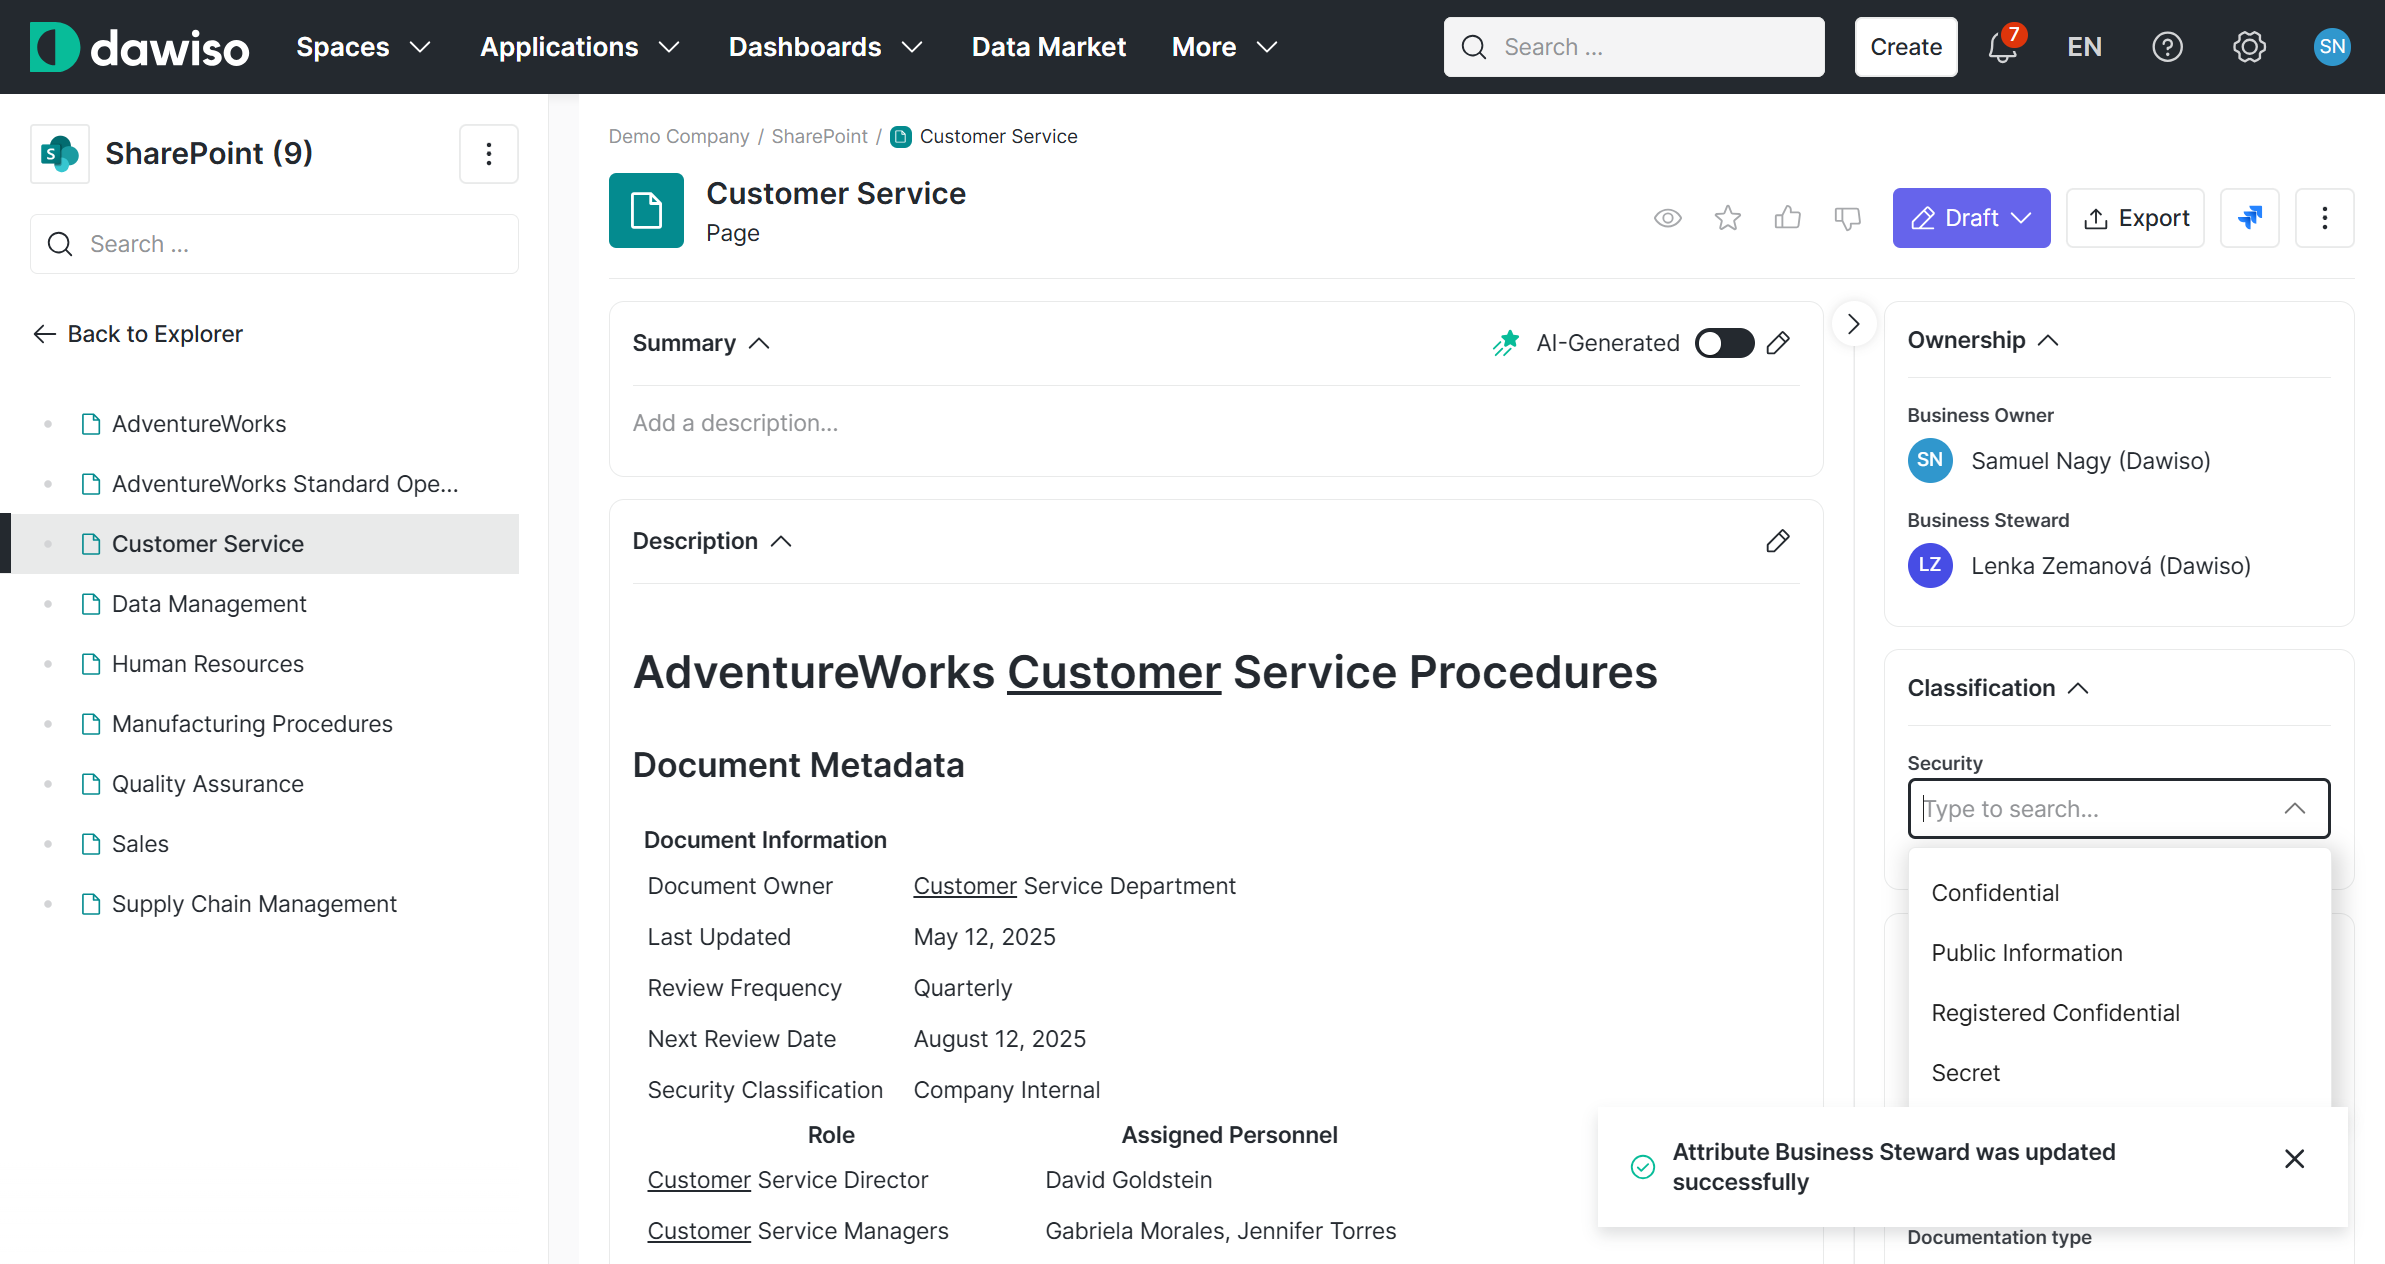Click the Jira integration icon button
2385x1264 pixels.
coord(2249,218)
